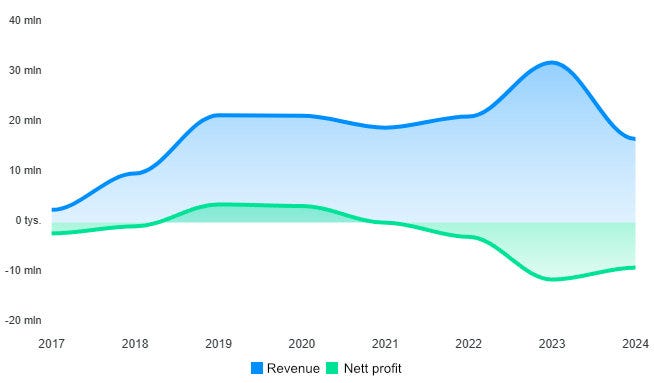Click the blue Revenue legend color square
Viewport: 654px width, 383px height.
click(257, 368)
